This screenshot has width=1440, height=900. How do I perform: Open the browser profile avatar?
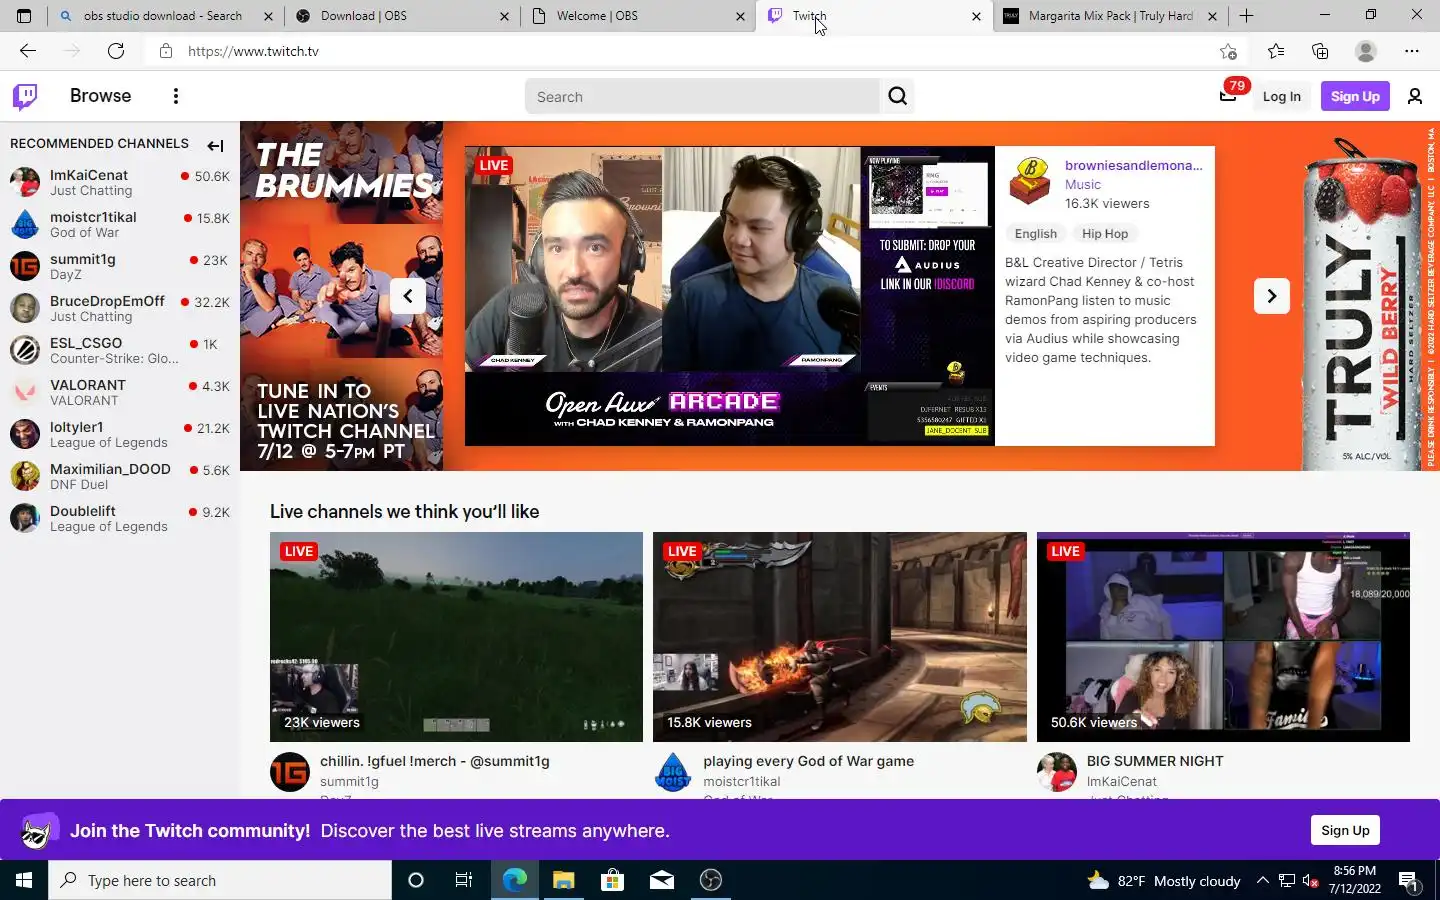coord(1366,51)
